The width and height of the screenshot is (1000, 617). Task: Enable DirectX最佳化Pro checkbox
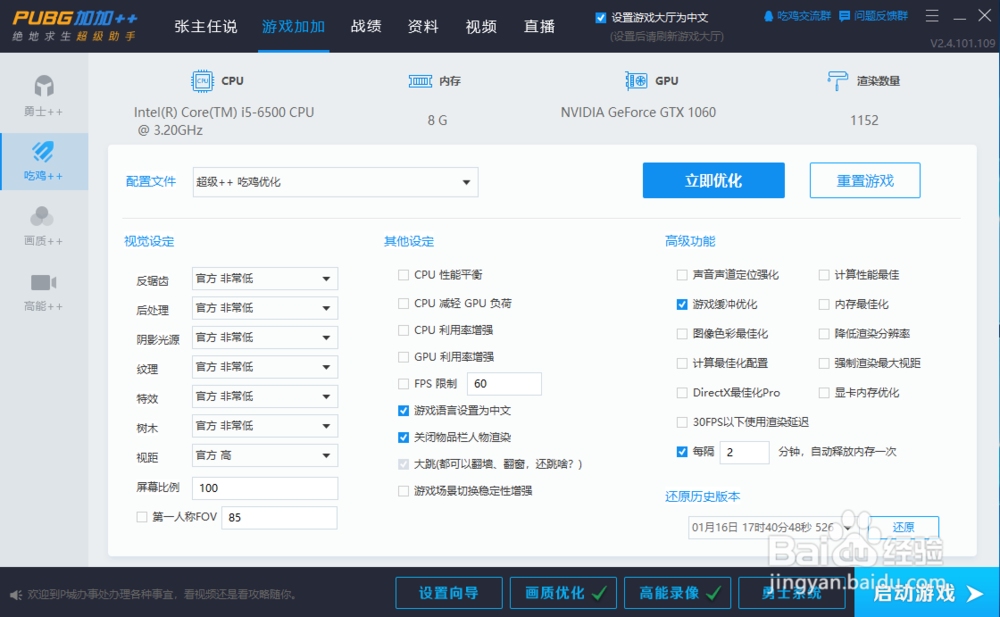682,392
